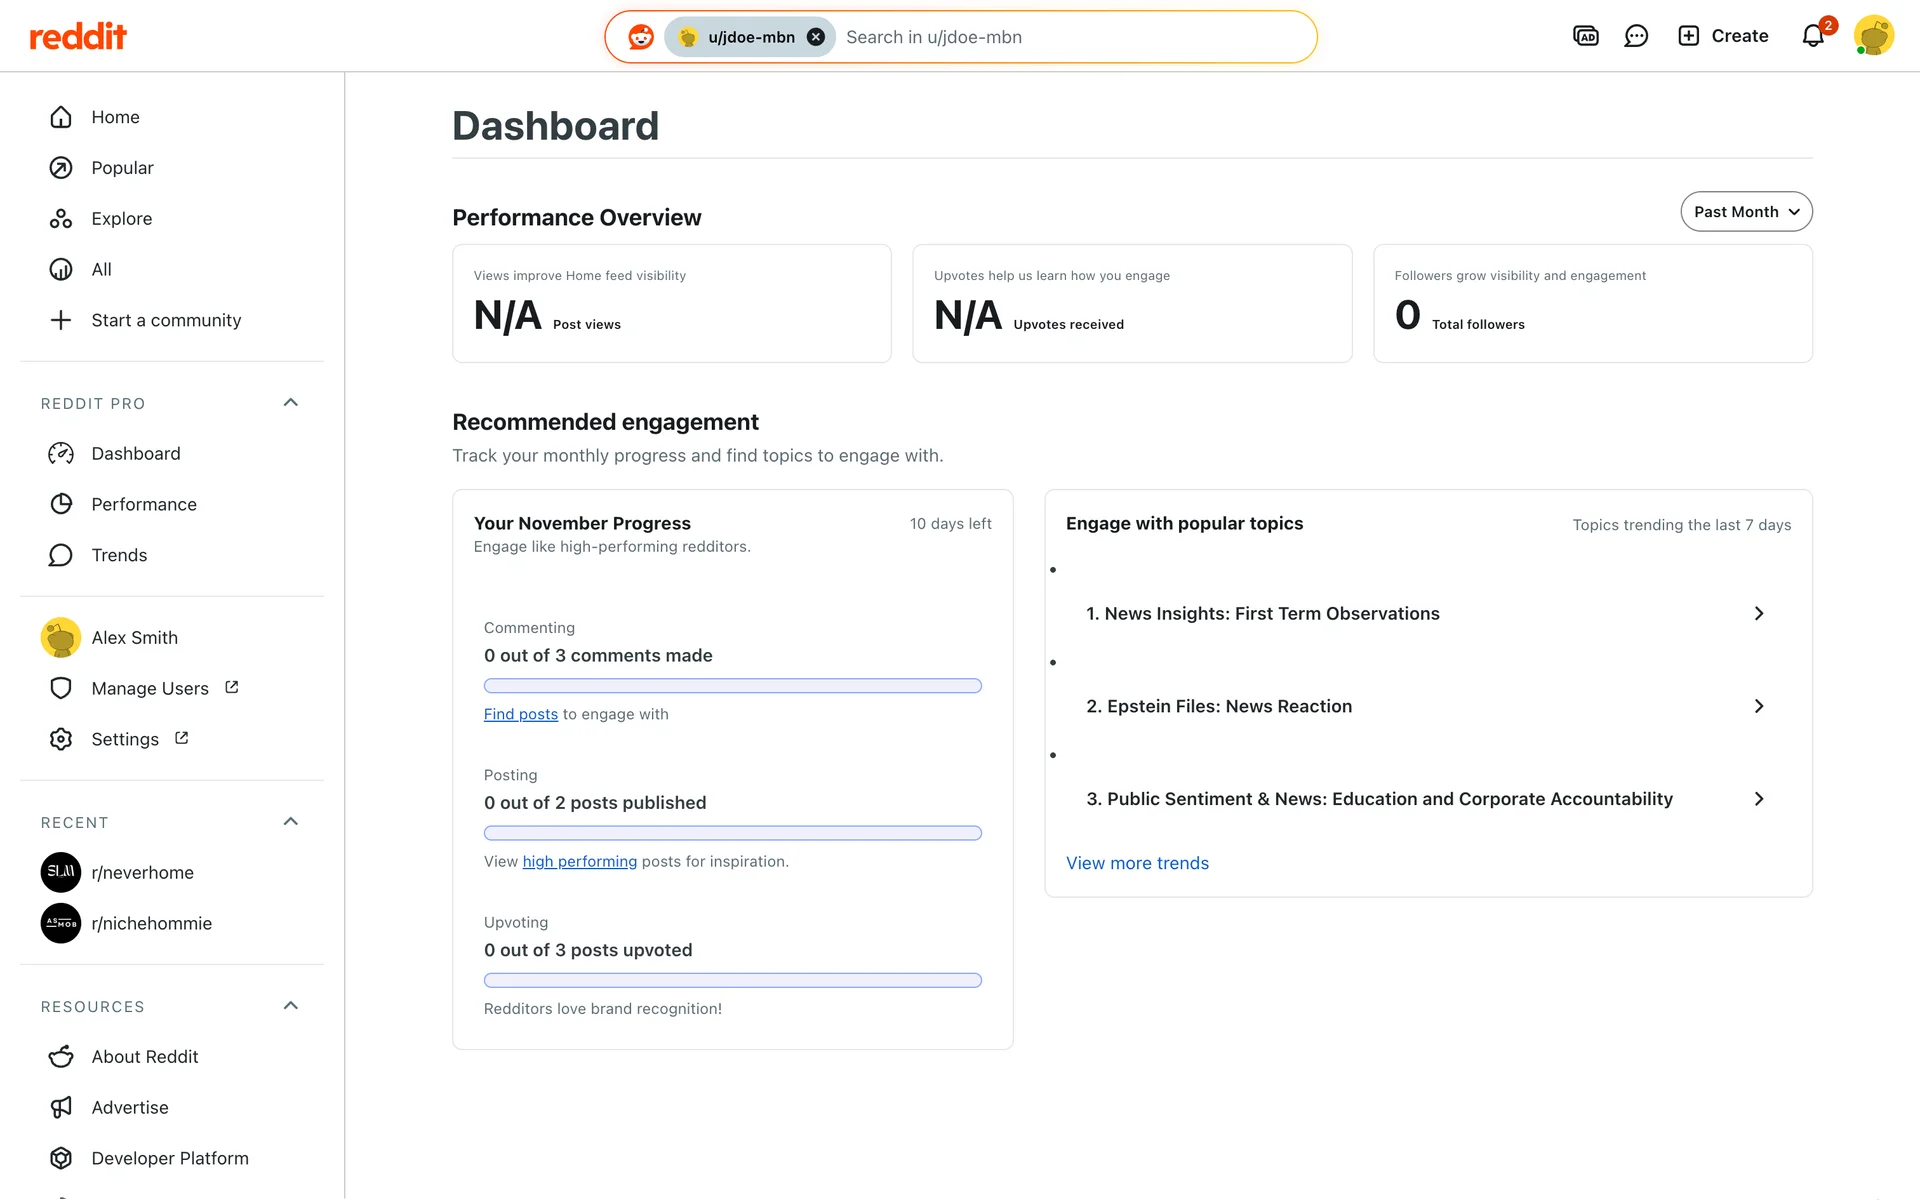The image size is (1920, 1200).
Task: Collapse the Reddit Pro section
Action: click(x=291, y=403)
